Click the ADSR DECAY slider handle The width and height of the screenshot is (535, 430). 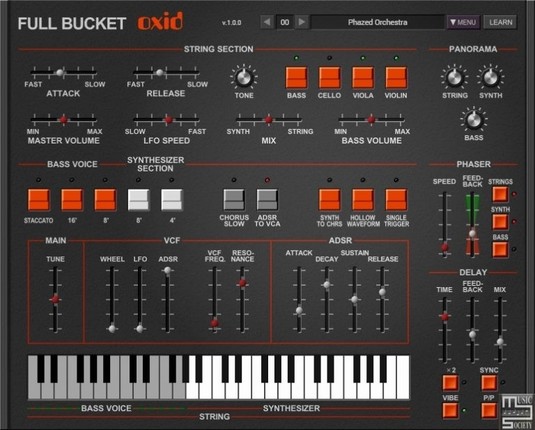click(x=327, y=284)
